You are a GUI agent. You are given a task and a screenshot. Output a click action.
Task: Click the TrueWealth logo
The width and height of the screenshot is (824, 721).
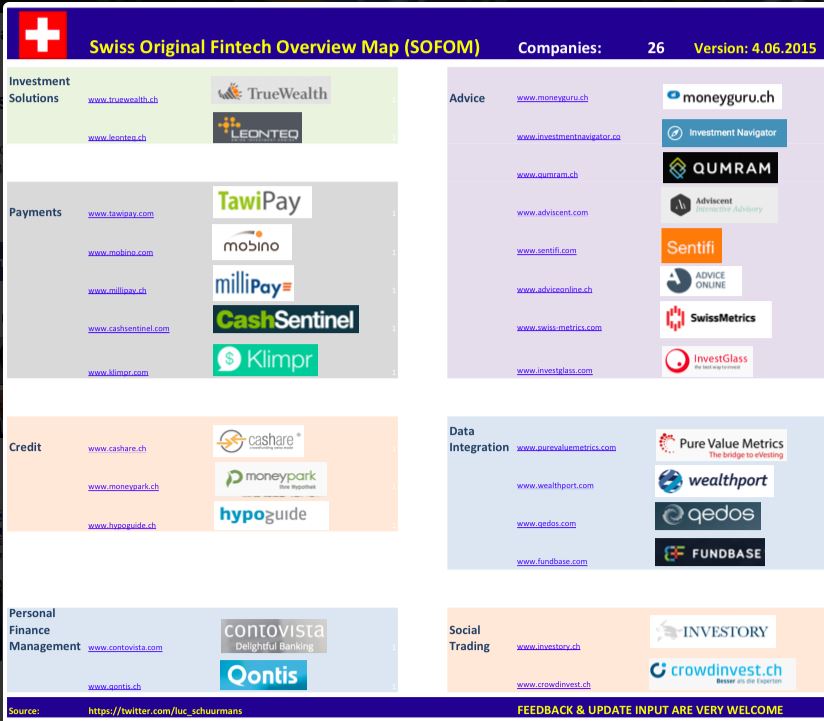pos(271,90)
